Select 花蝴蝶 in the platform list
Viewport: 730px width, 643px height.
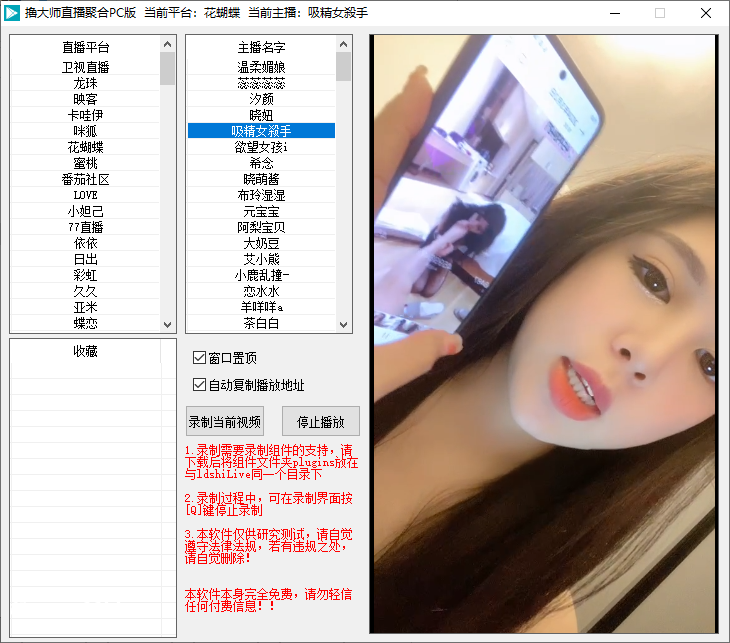tap(85, 147)
